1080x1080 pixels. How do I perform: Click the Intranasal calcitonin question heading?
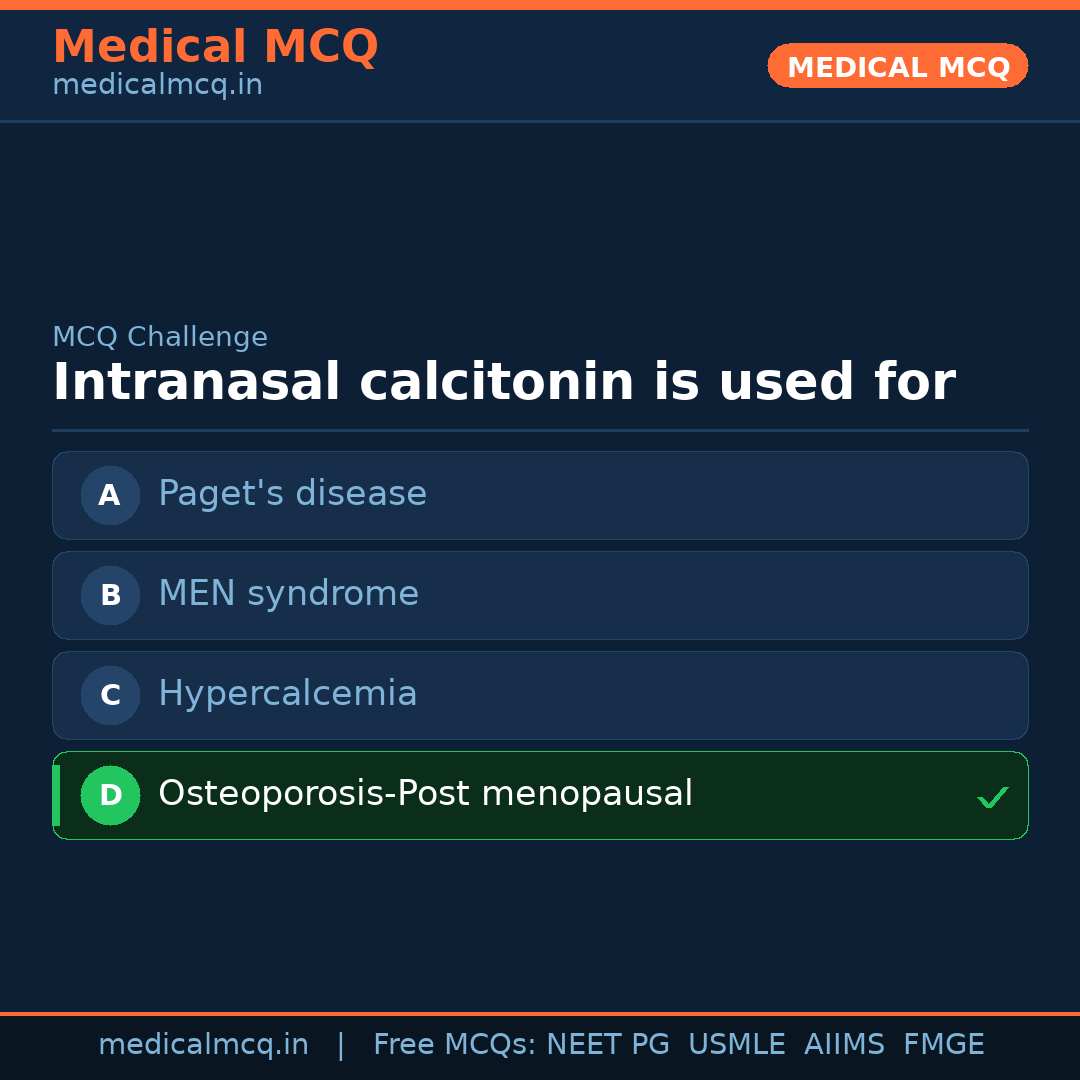point(503,382)
